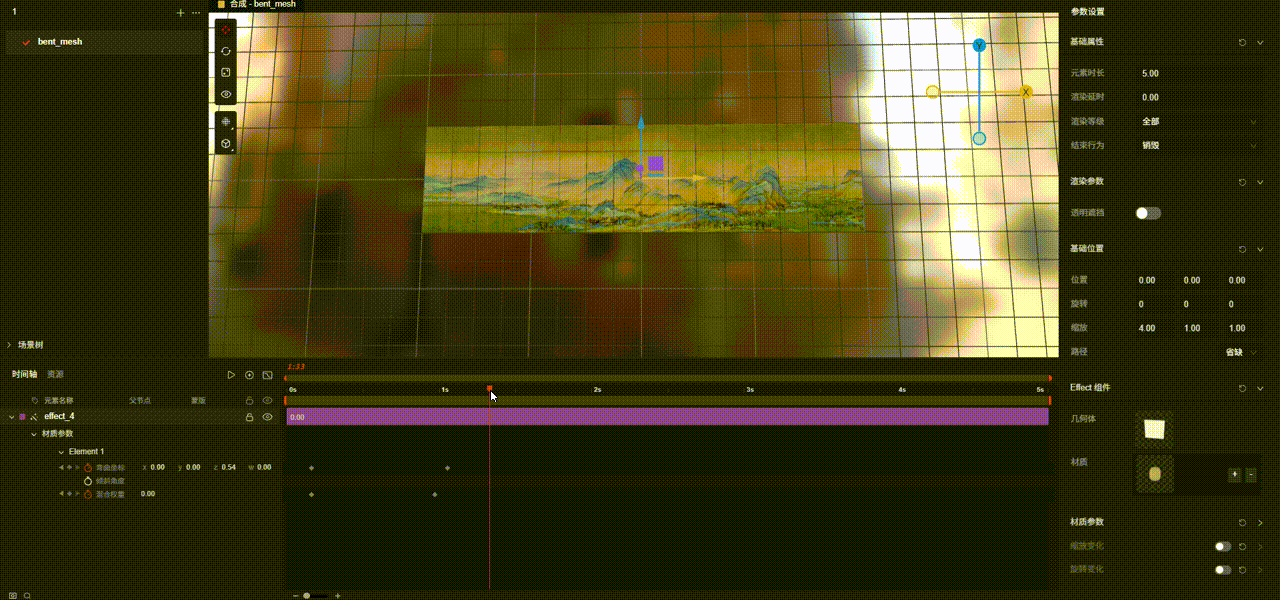Collapse the effect_4 layer row
The width and height of the screenshot is (1280, 600).
point(11,417)
